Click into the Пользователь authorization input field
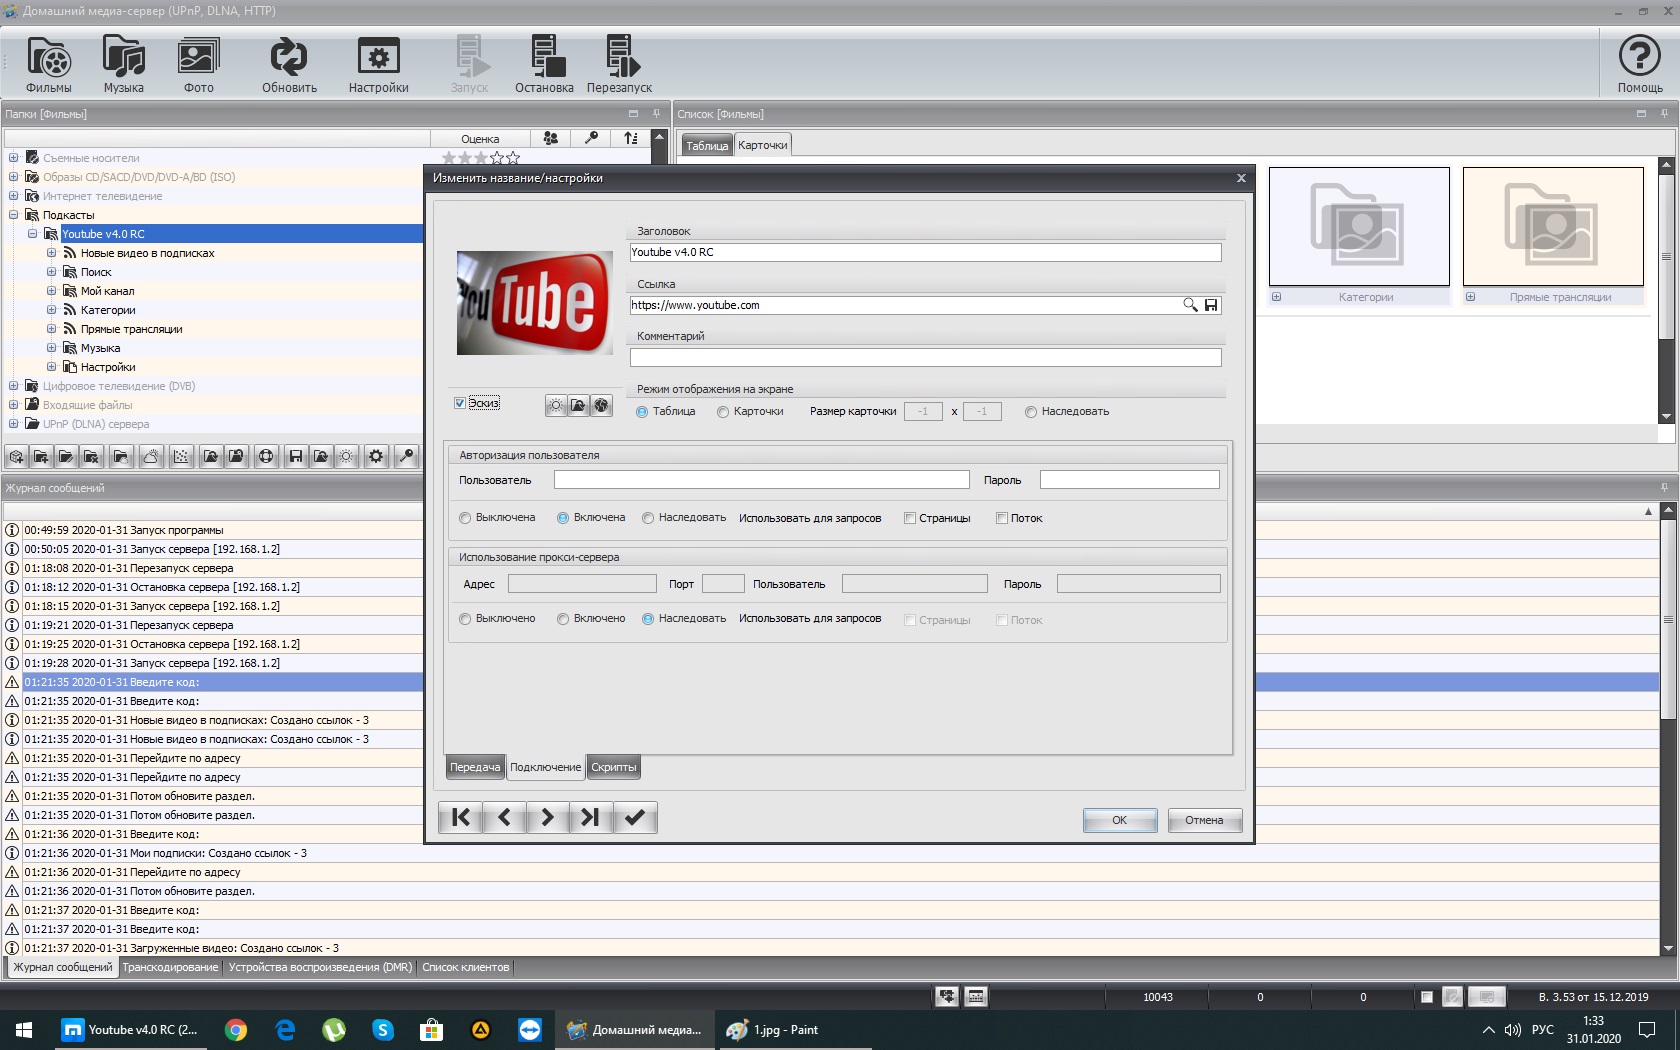Screen dimensions: 1680x1050 (761, 480)
